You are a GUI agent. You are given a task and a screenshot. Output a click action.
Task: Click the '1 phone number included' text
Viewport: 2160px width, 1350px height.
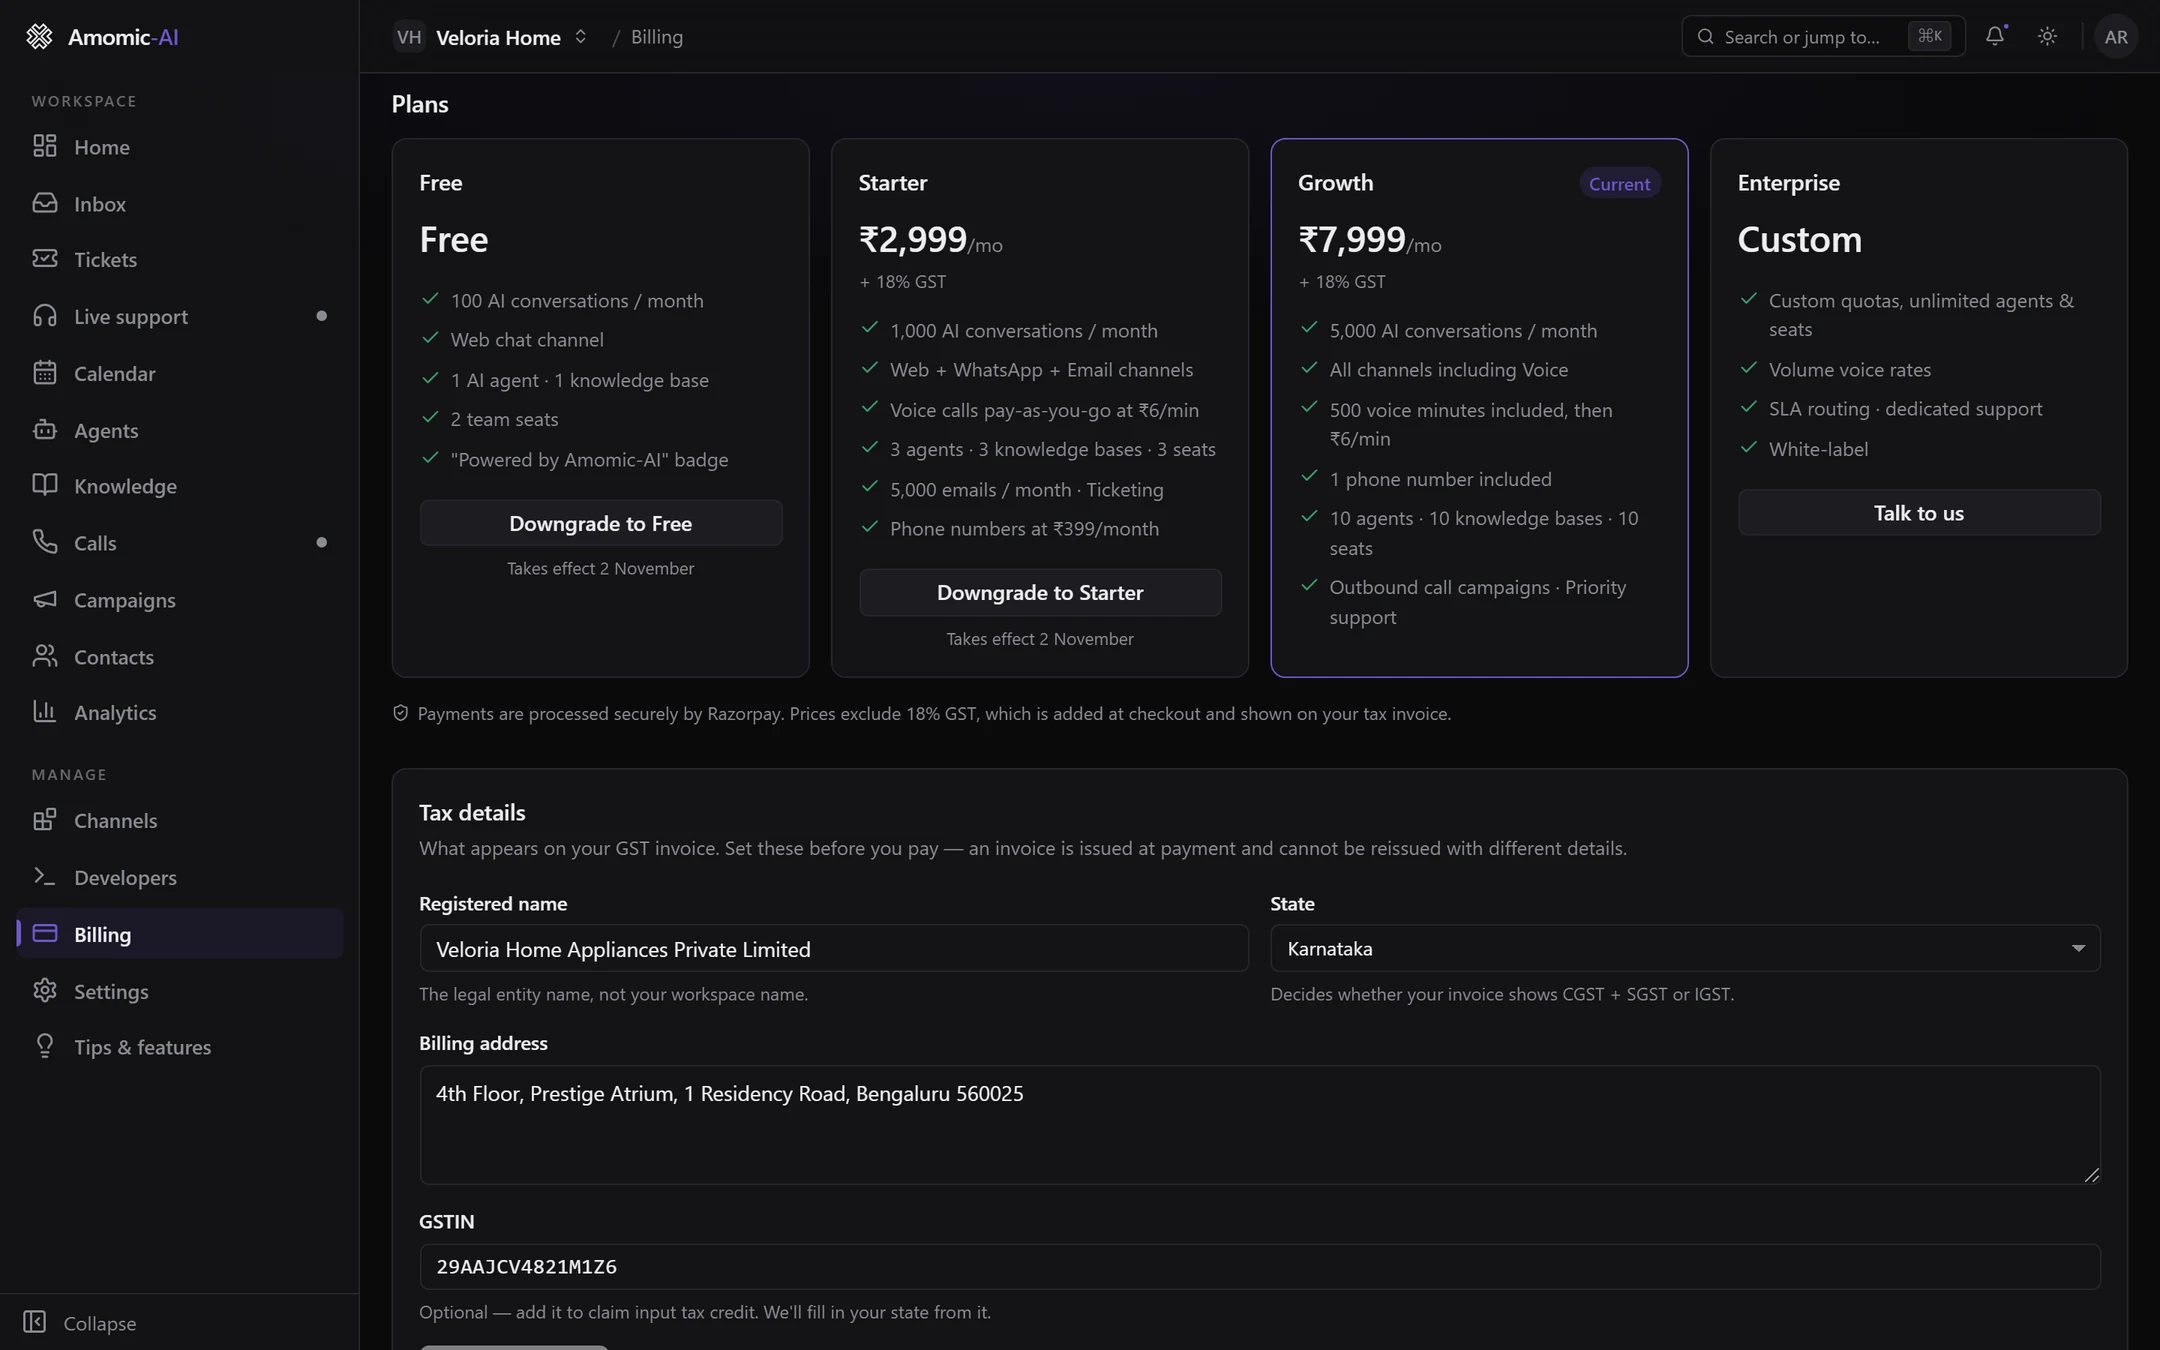[x=1440, y=480]
